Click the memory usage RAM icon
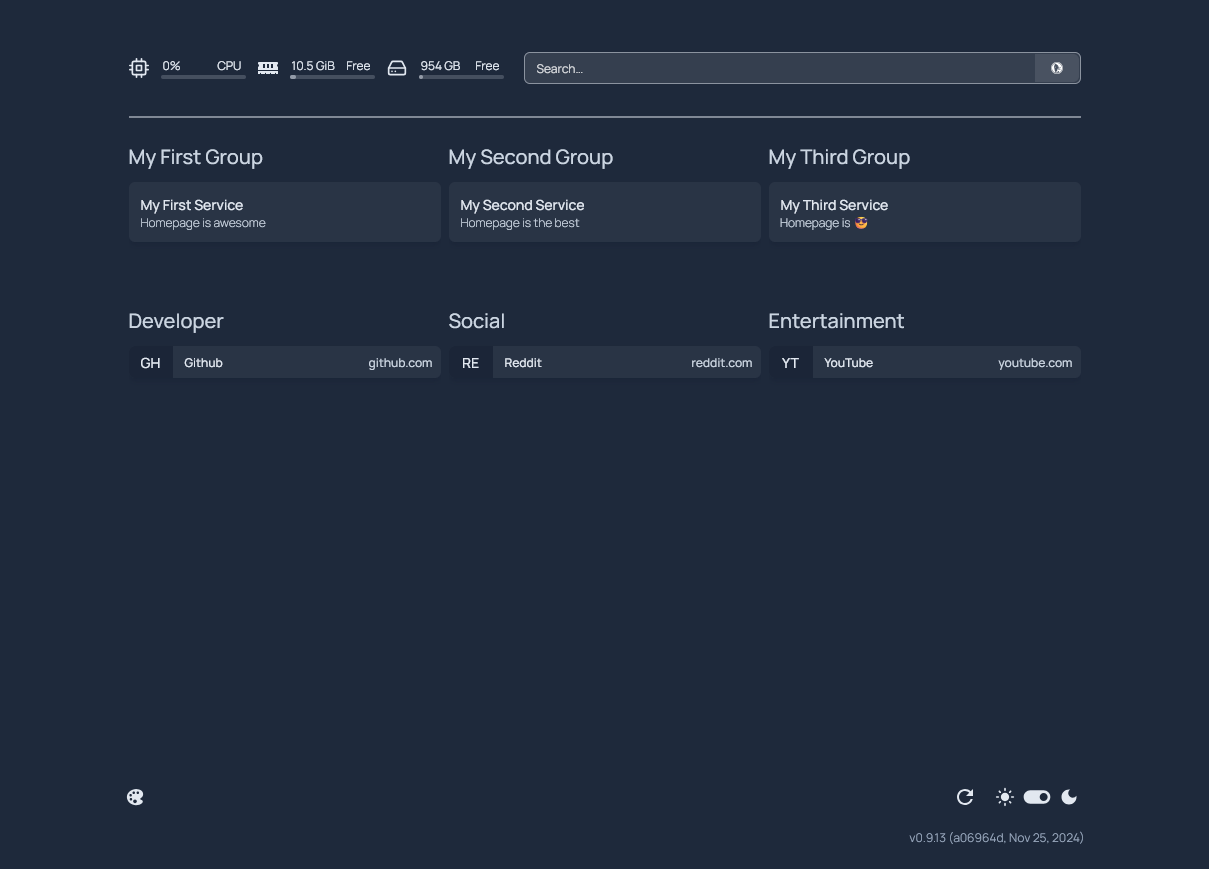 click(x=267, y=68)
